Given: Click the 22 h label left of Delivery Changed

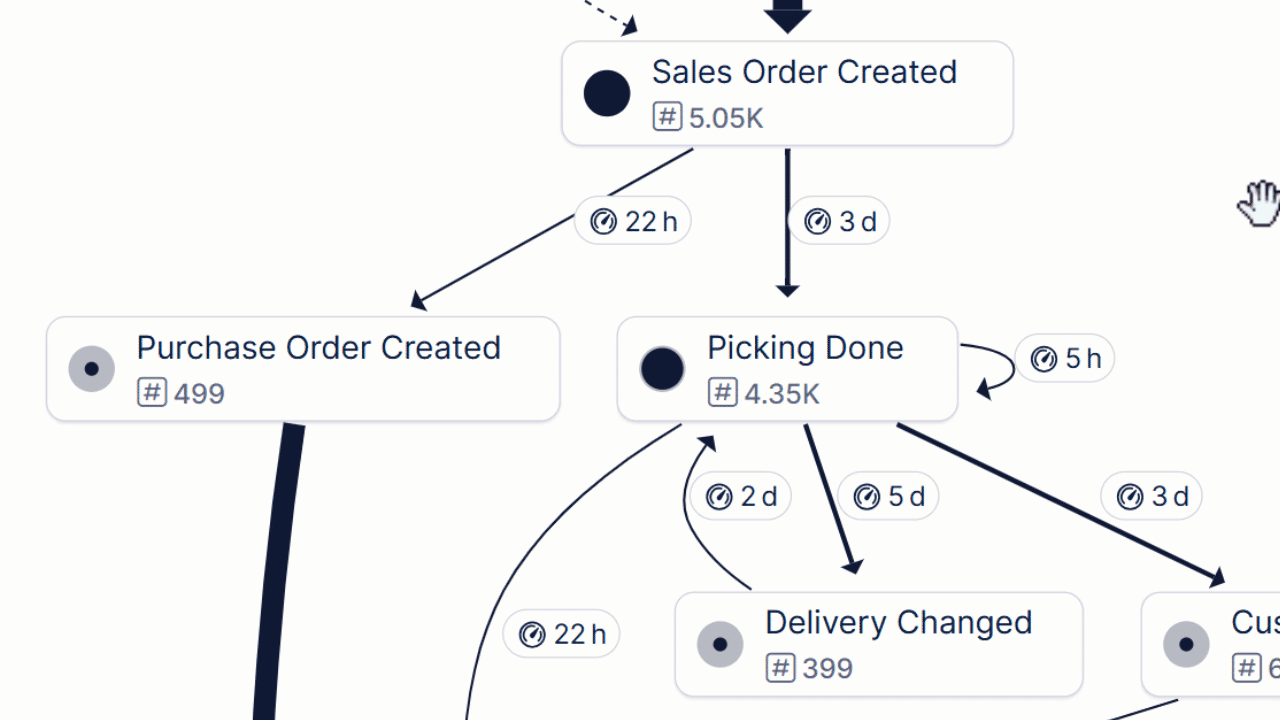Looking at the screenshot, I should tap(561, 634).
